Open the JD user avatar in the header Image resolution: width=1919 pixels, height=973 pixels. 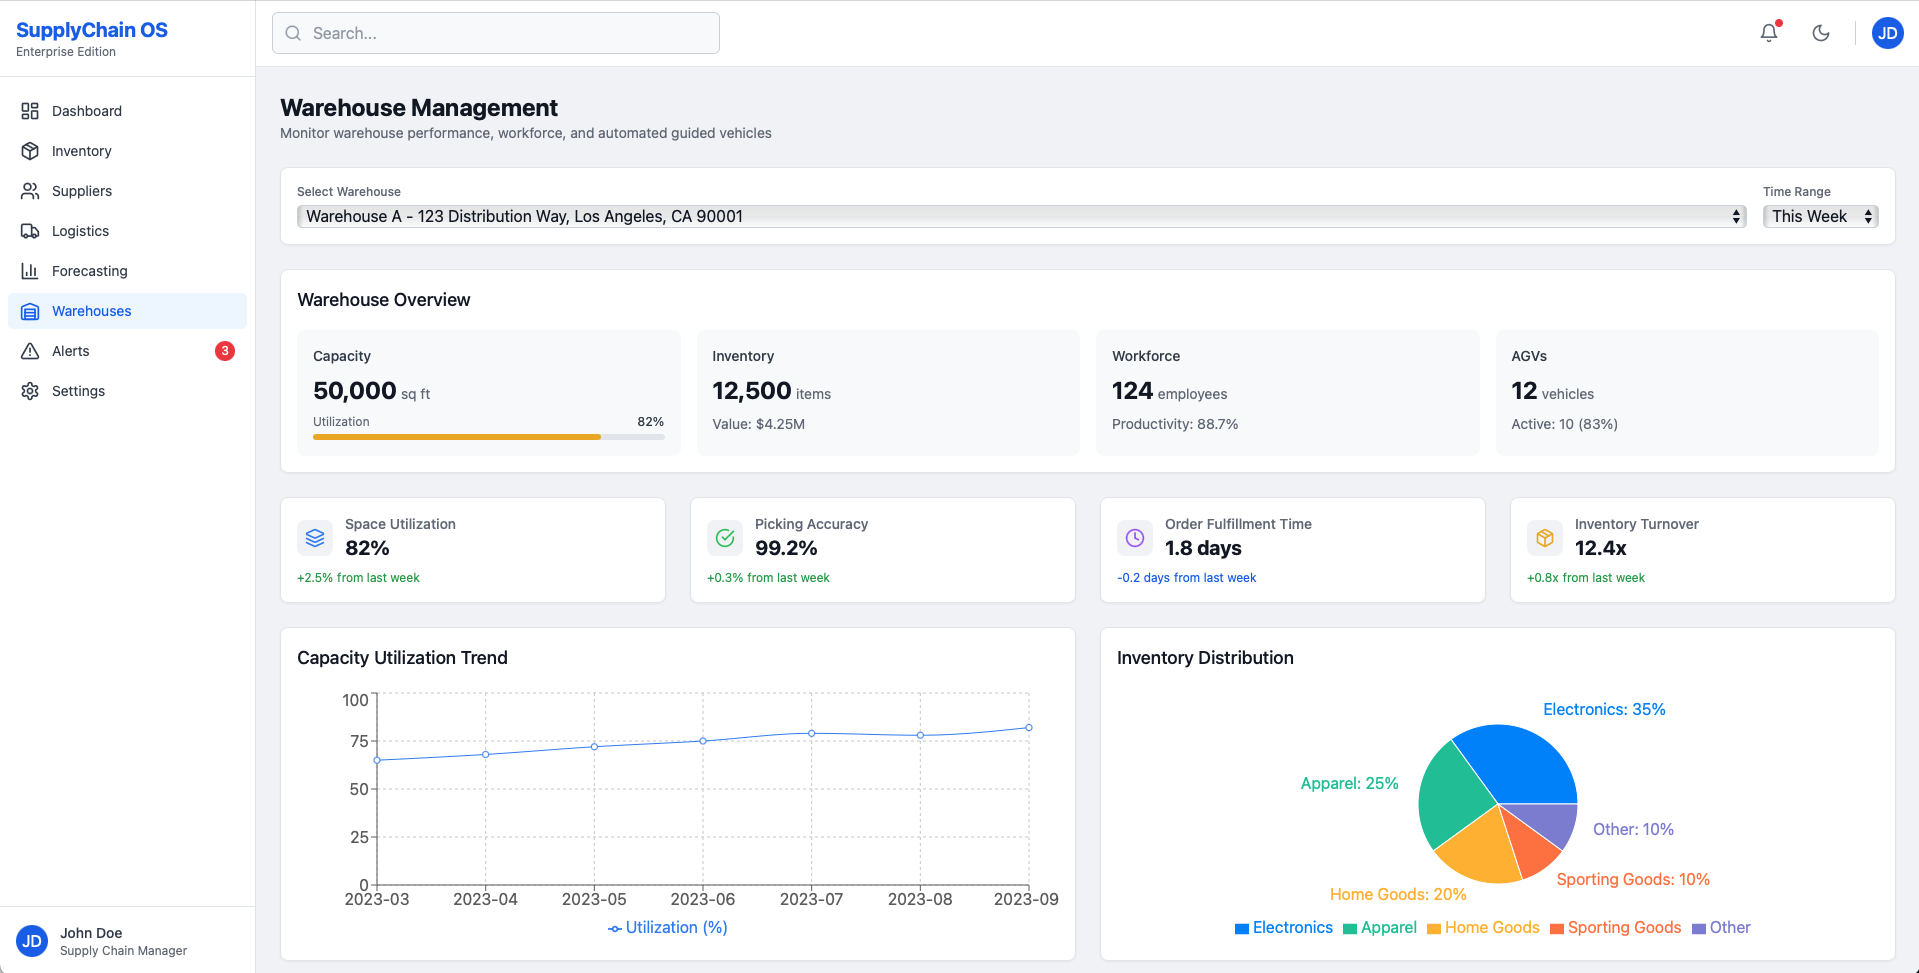[x=1887, y=33]
